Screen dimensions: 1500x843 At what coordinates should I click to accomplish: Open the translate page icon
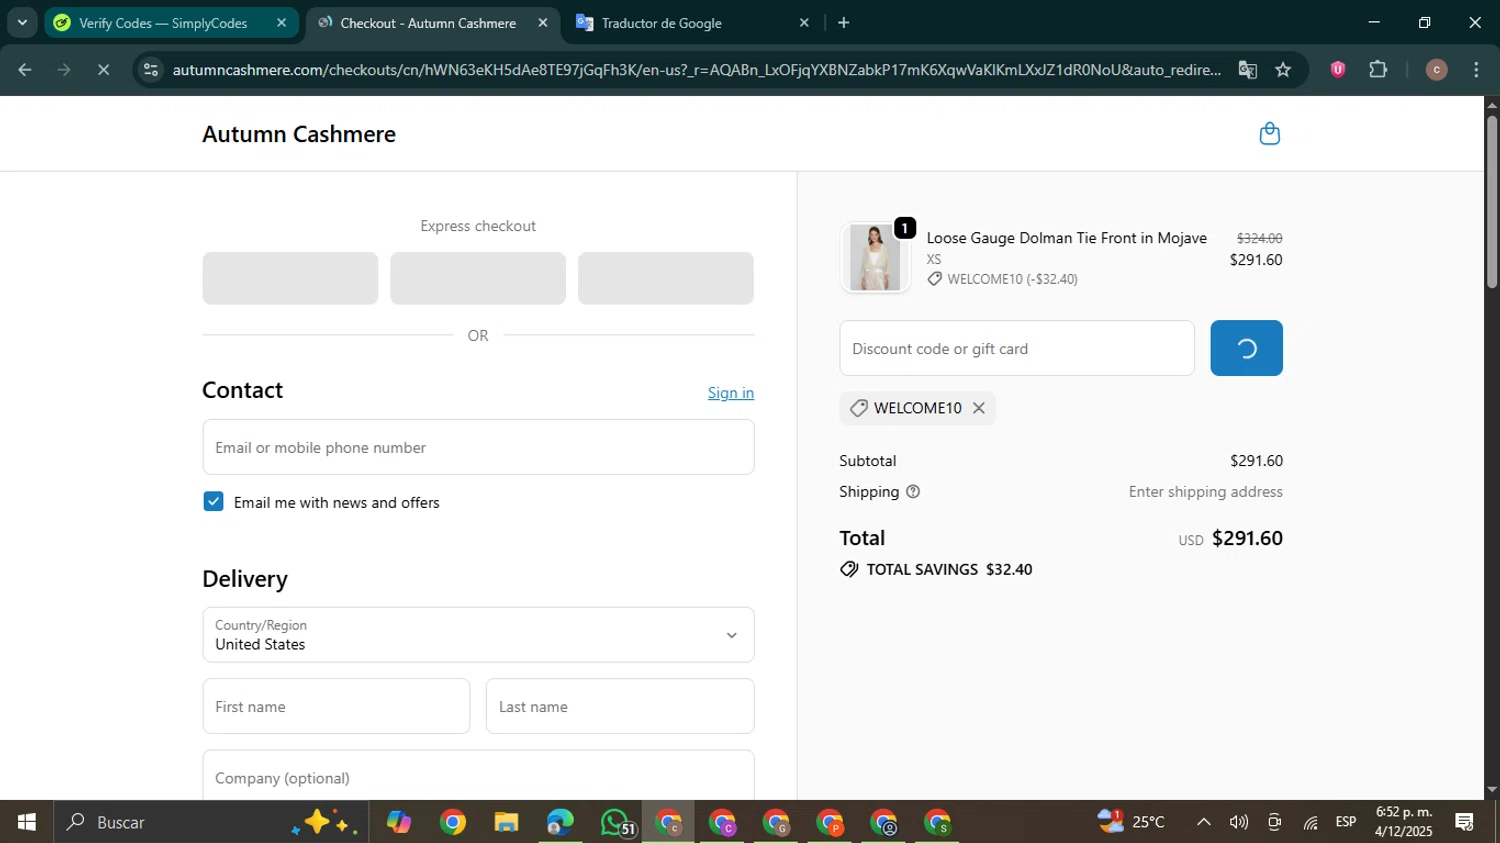tap(1247, 70)
